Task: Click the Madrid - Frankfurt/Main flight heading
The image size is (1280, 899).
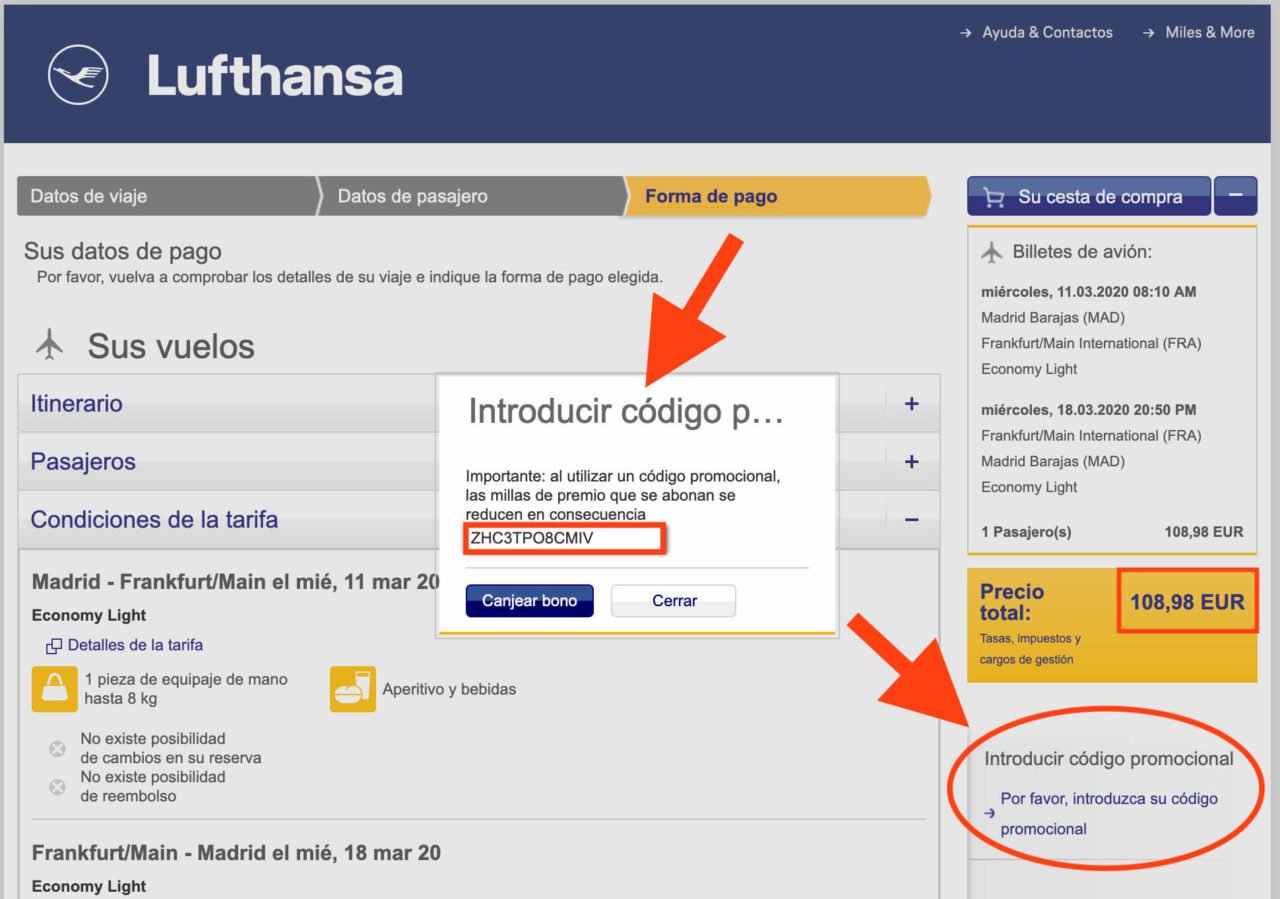Action: (236, 582)
